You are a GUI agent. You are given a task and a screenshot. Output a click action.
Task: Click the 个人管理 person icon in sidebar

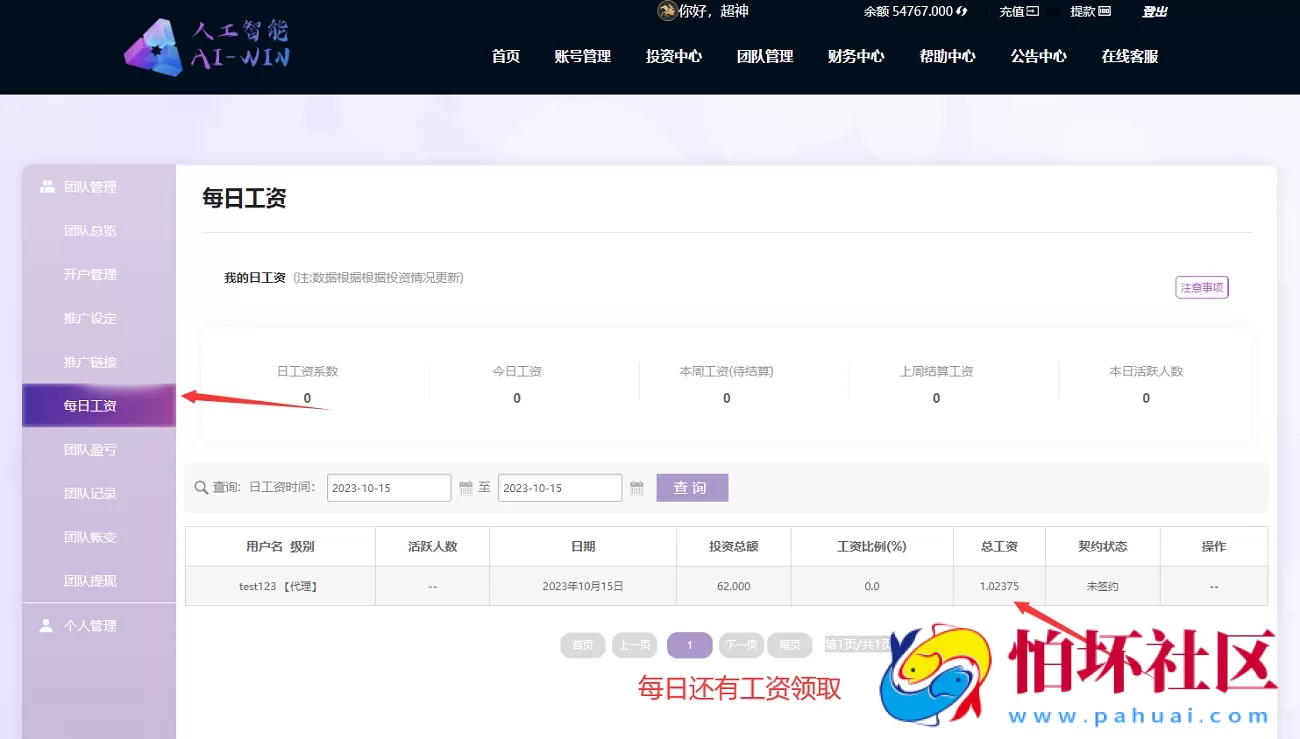pyautogui.click(x=44, y=625)
